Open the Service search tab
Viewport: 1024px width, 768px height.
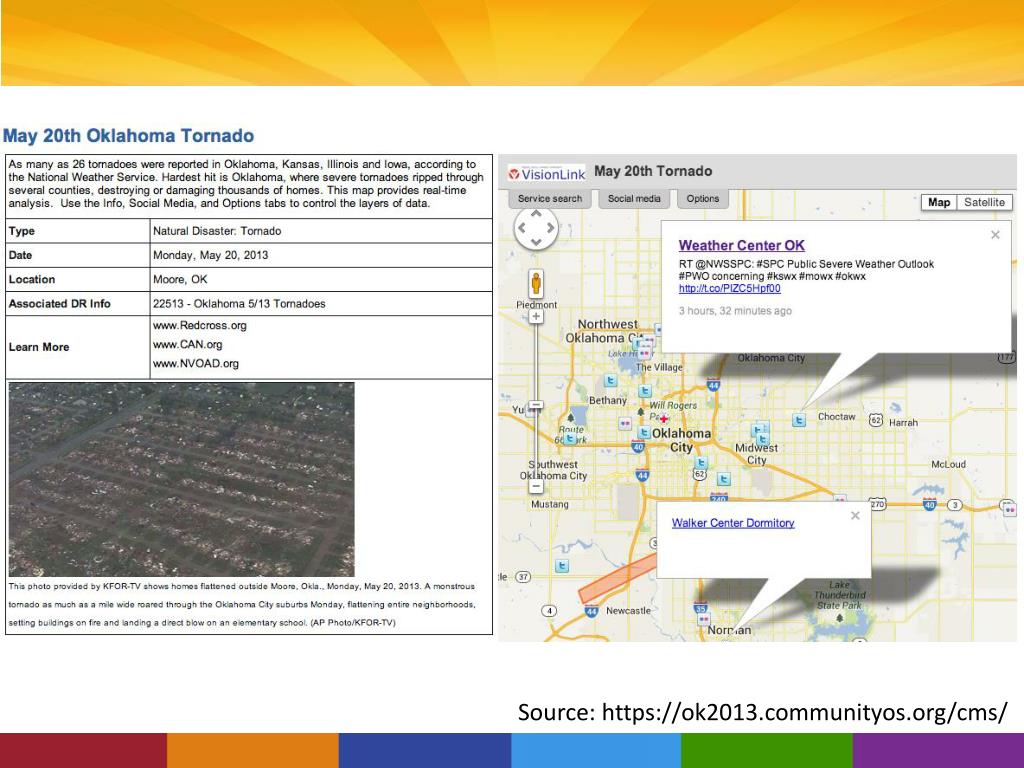549,199
